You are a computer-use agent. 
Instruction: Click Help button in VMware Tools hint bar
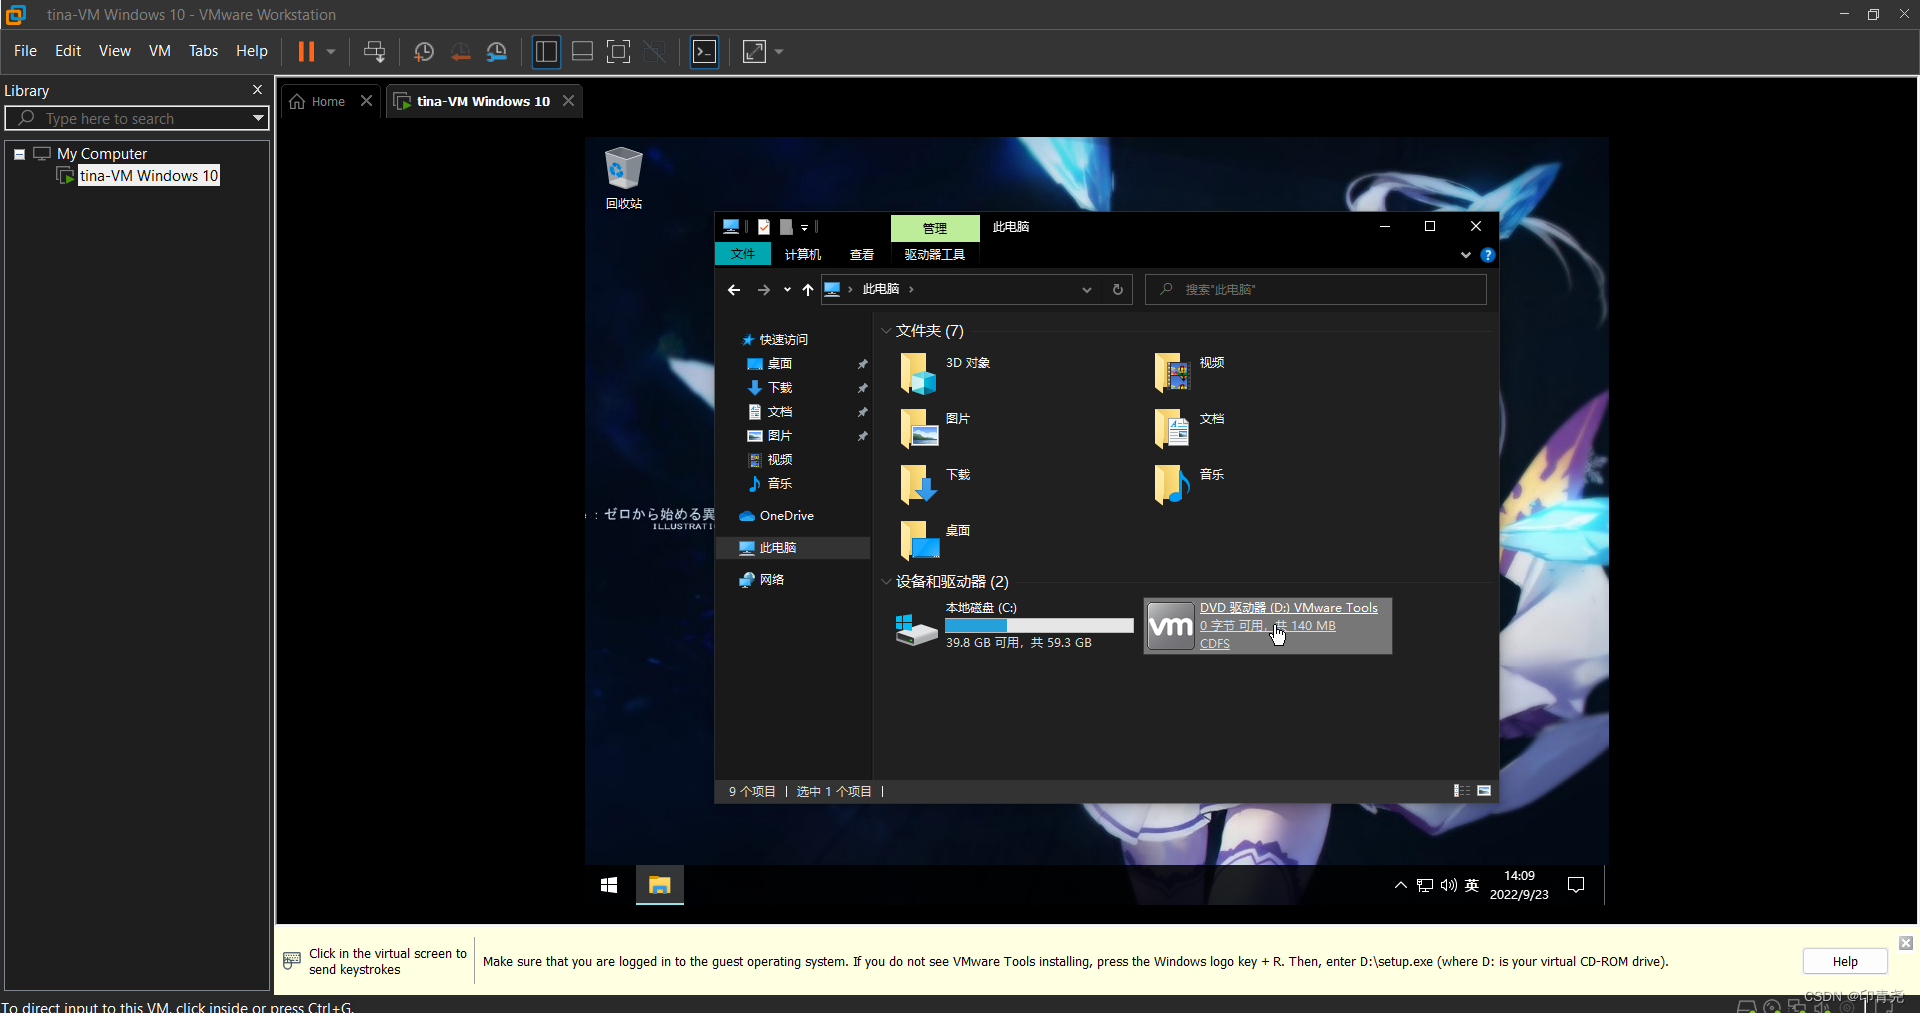(x=1845, y=961)
